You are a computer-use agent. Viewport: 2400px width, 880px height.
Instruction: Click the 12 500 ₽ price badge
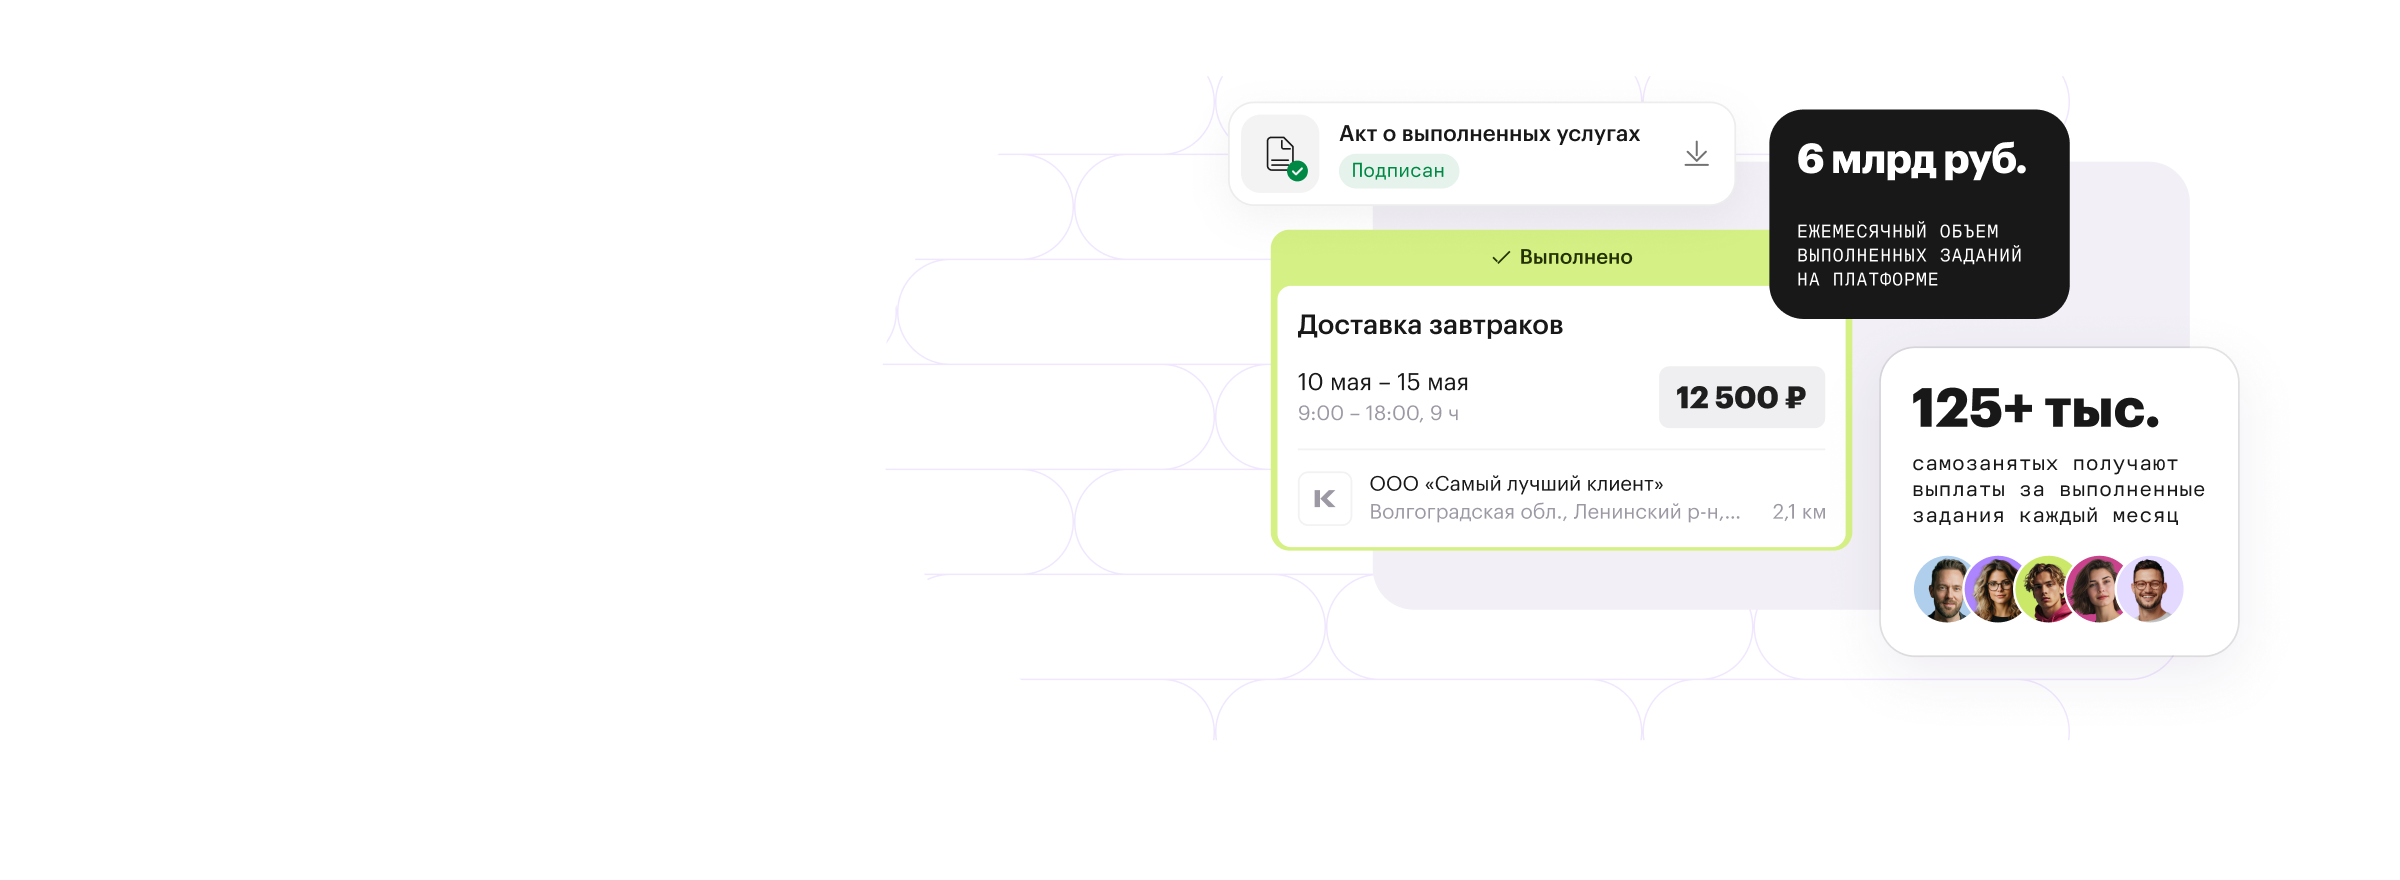(x=1741, y=398)
